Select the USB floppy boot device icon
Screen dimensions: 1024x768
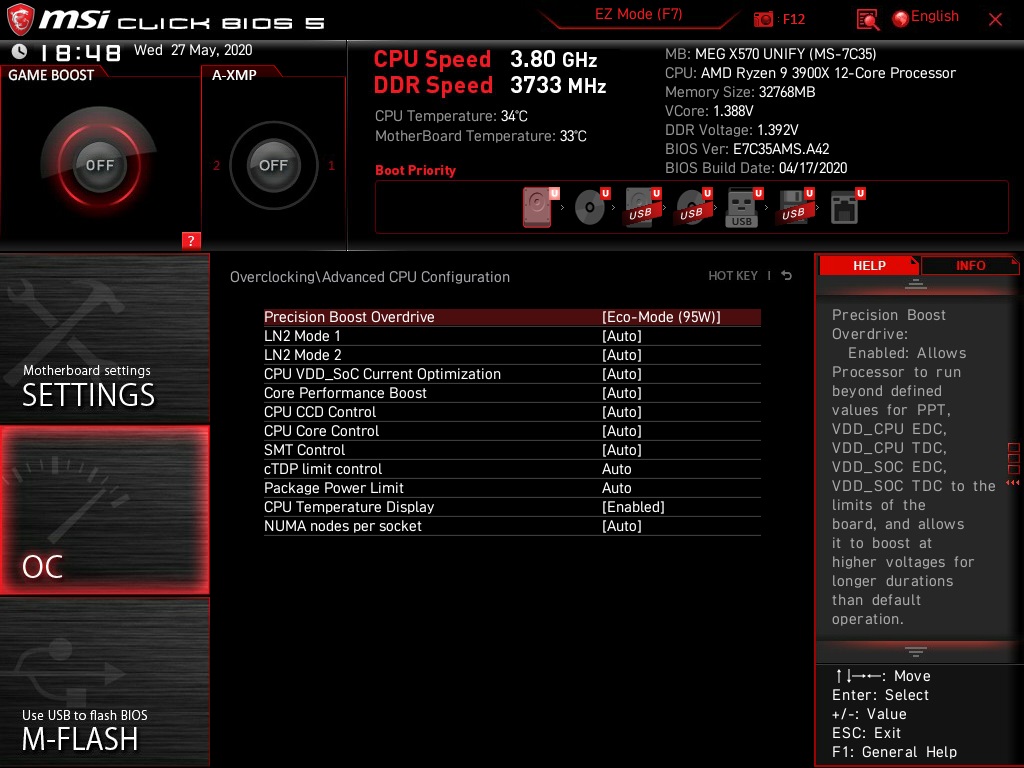[793, 207]
